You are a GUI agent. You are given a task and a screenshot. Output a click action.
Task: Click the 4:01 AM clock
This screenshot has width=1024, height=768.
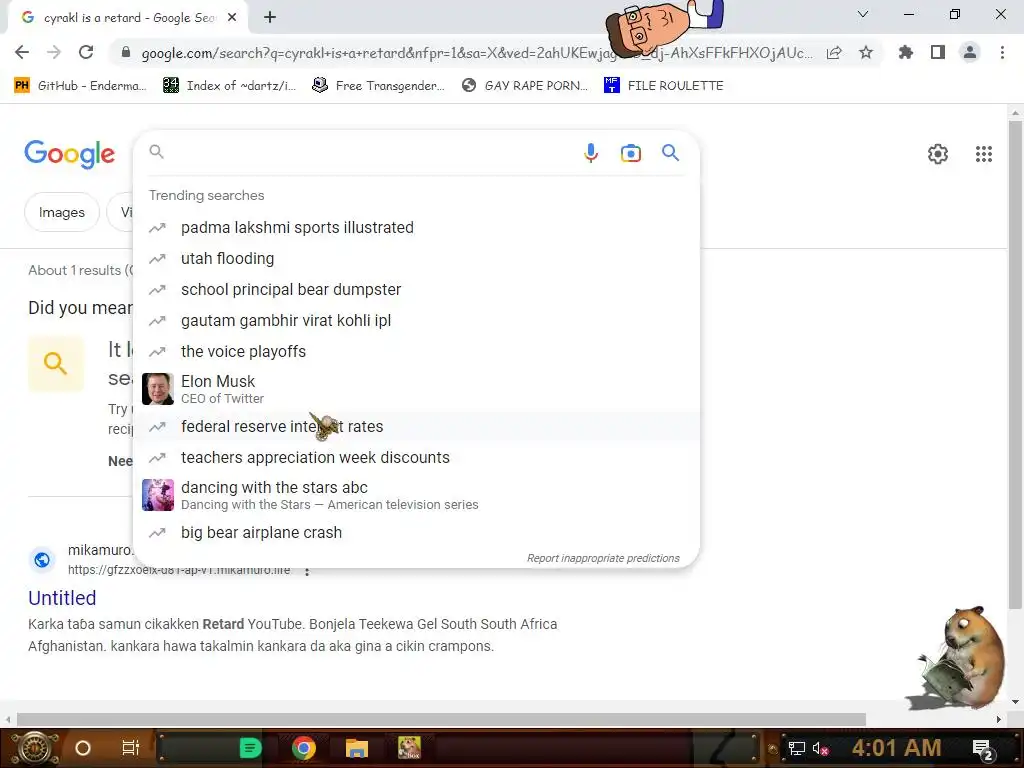click(896, 748)
